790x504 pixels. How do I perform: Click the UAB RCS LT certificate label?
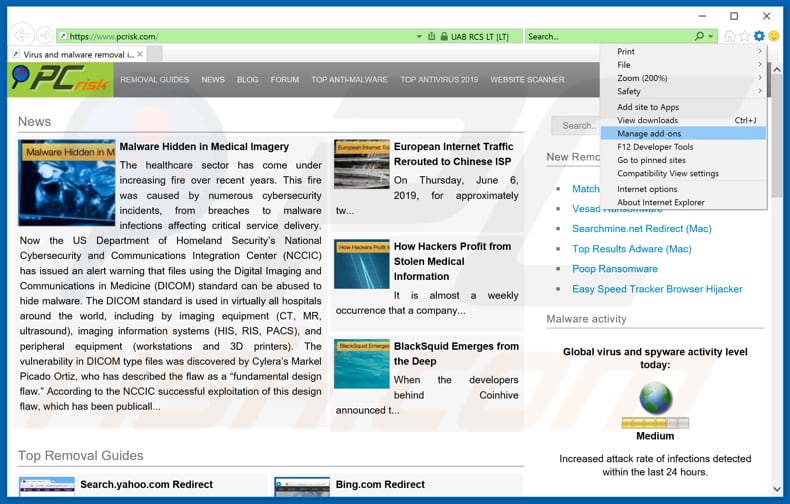[480, 37]
